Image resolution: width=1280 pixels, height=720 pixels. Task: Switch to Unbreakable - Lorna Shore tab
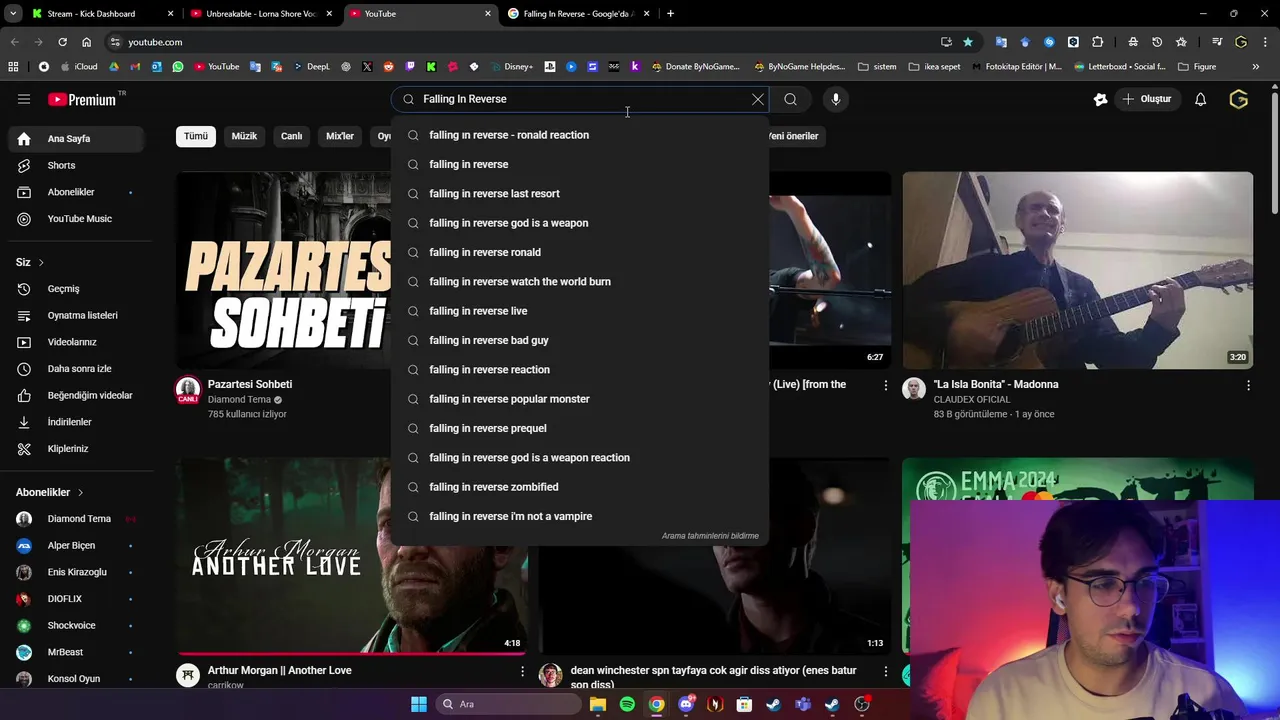(x=260, y=14)
